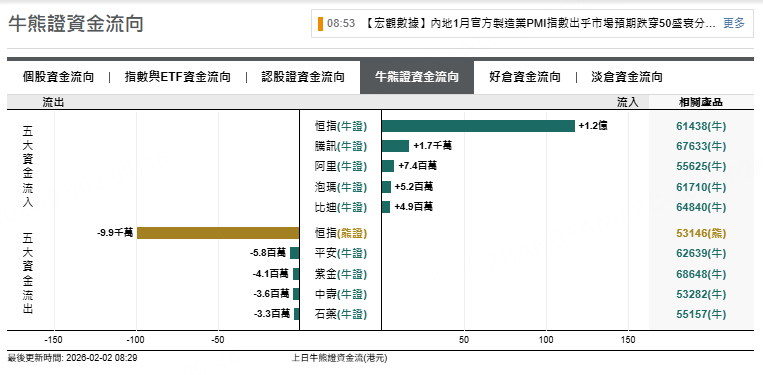Screen dimensions: 763x375
Task: Switch to 指數與ETF資金流向 tab
Action: coord(178,77)
